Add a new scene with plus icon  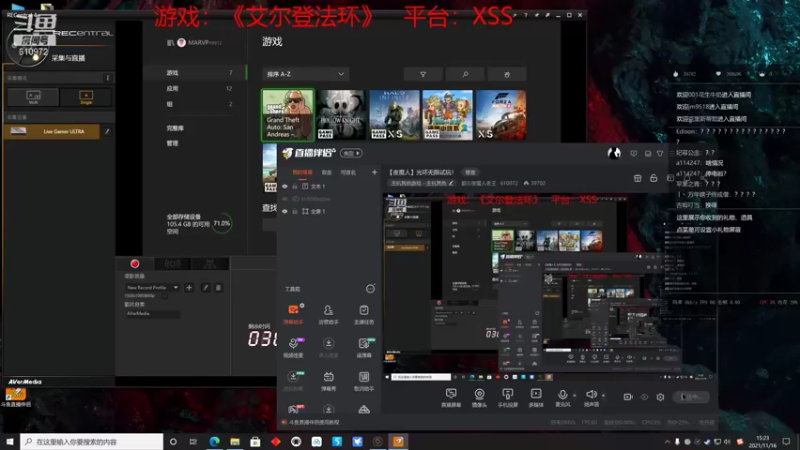[x=374, y=172]
